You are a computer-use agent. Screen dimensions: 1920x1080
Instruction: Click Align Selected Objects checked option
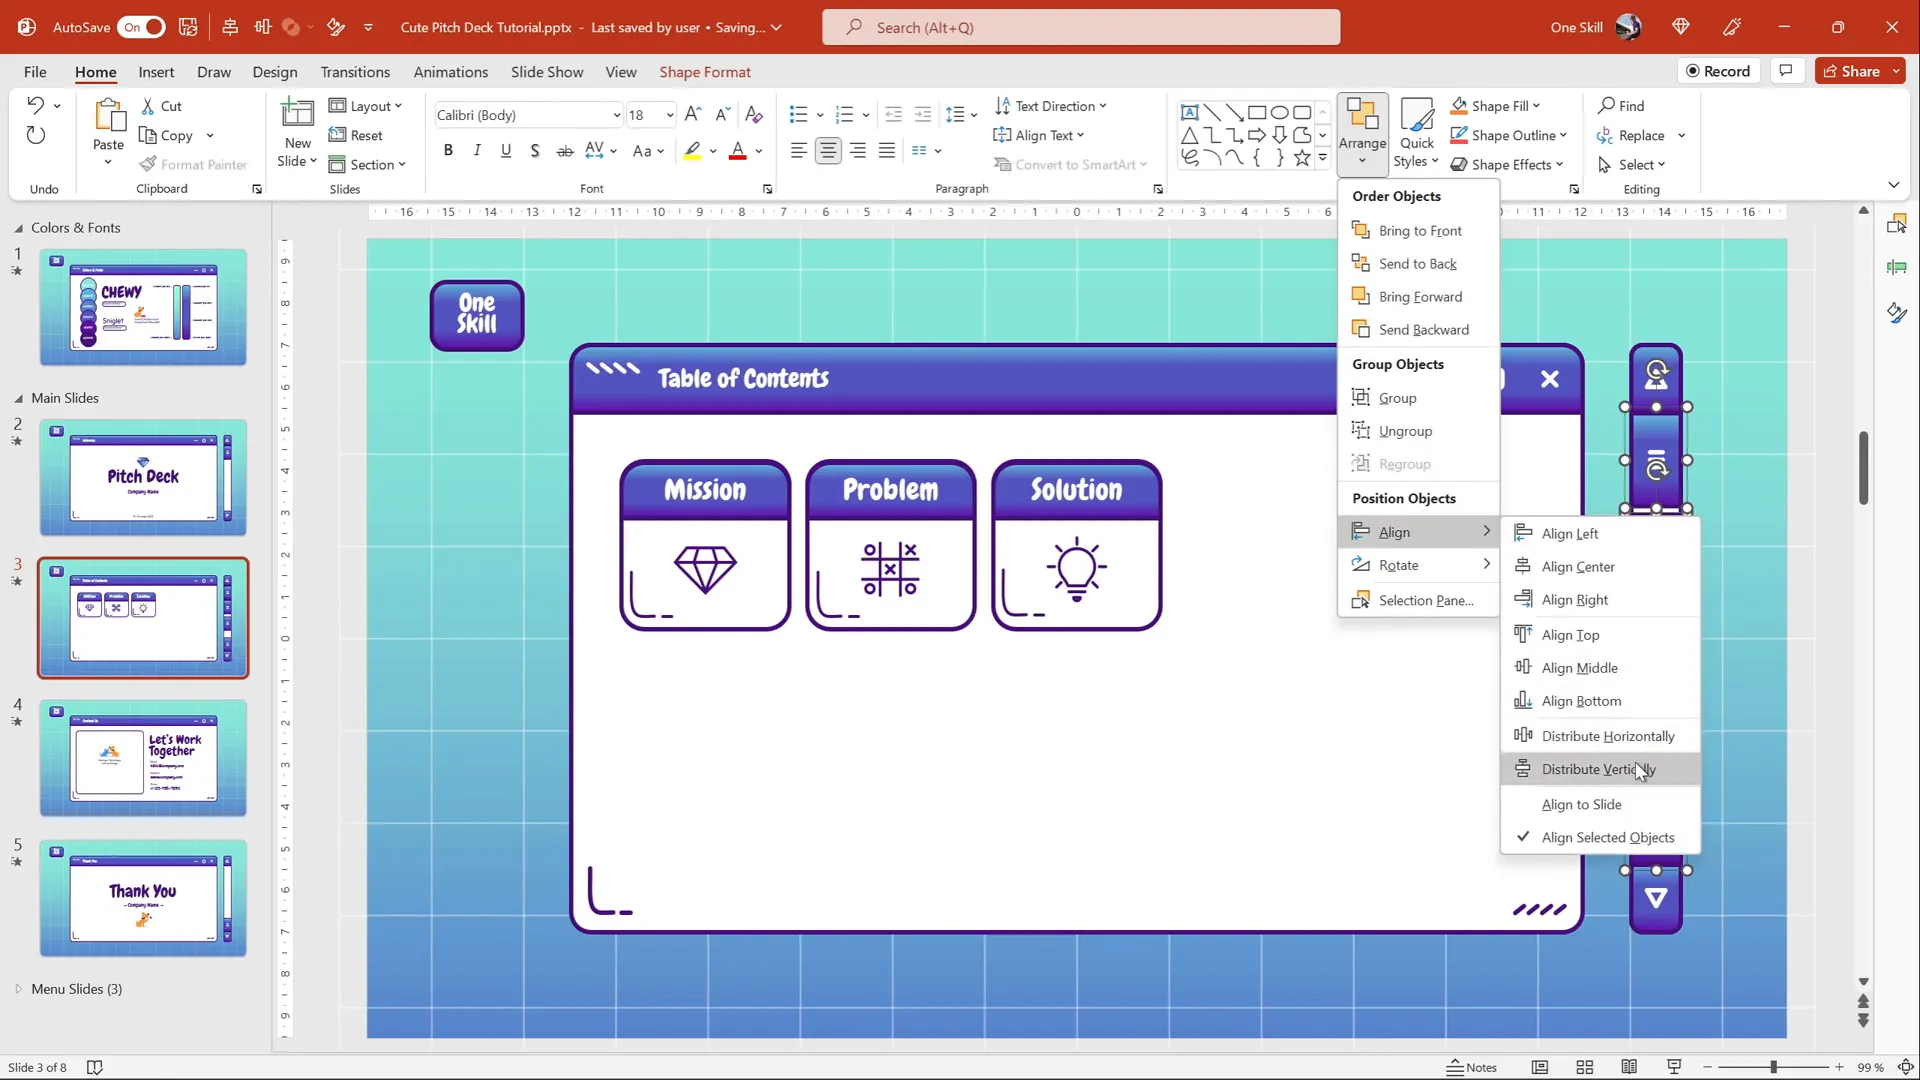coord(1600,838)
